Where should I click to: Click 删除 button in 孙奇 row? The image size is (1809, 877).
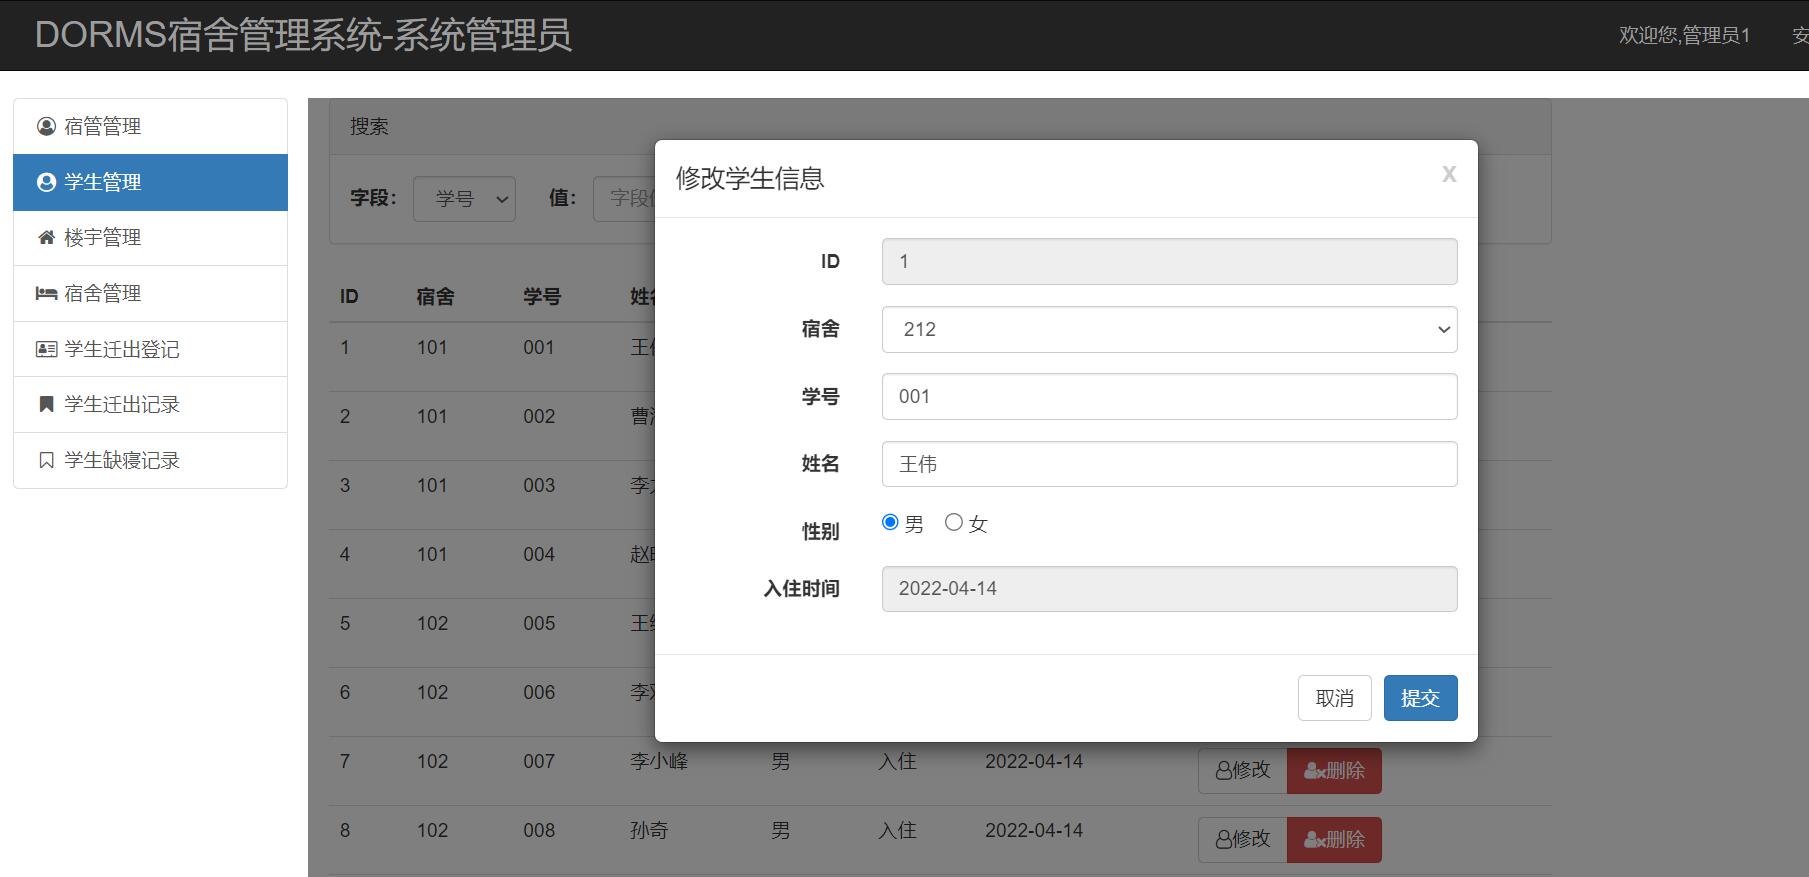click(1334, 840)
